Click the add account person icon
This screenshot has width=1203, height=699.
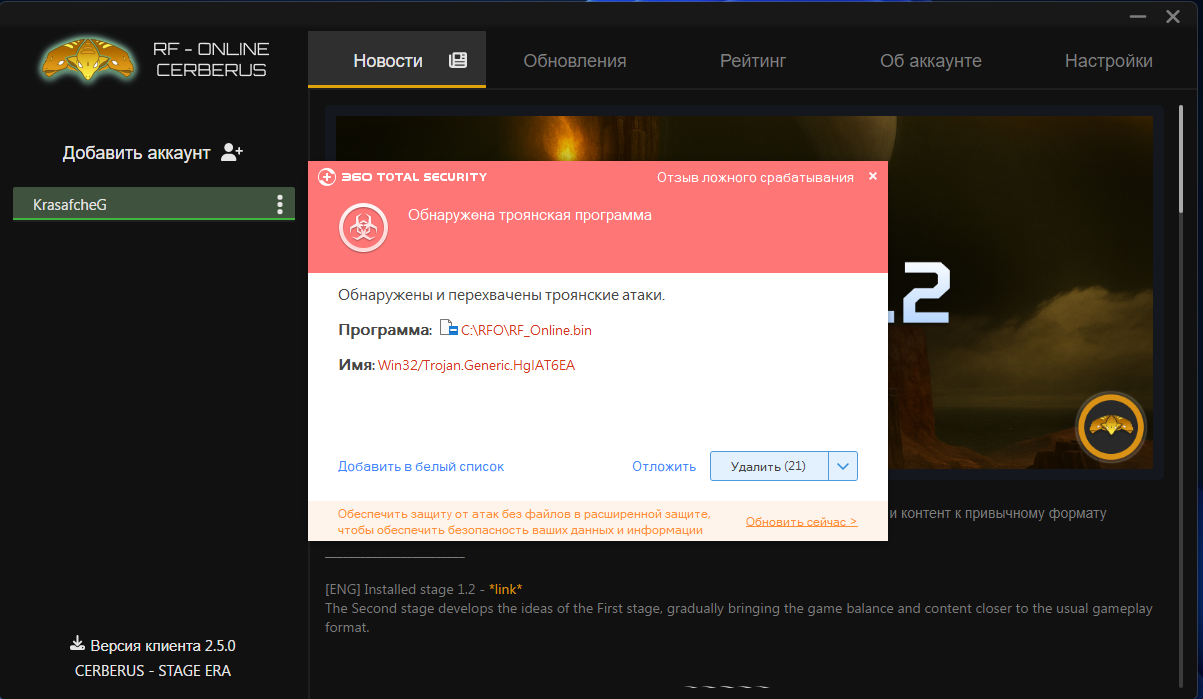coord(232,152)
